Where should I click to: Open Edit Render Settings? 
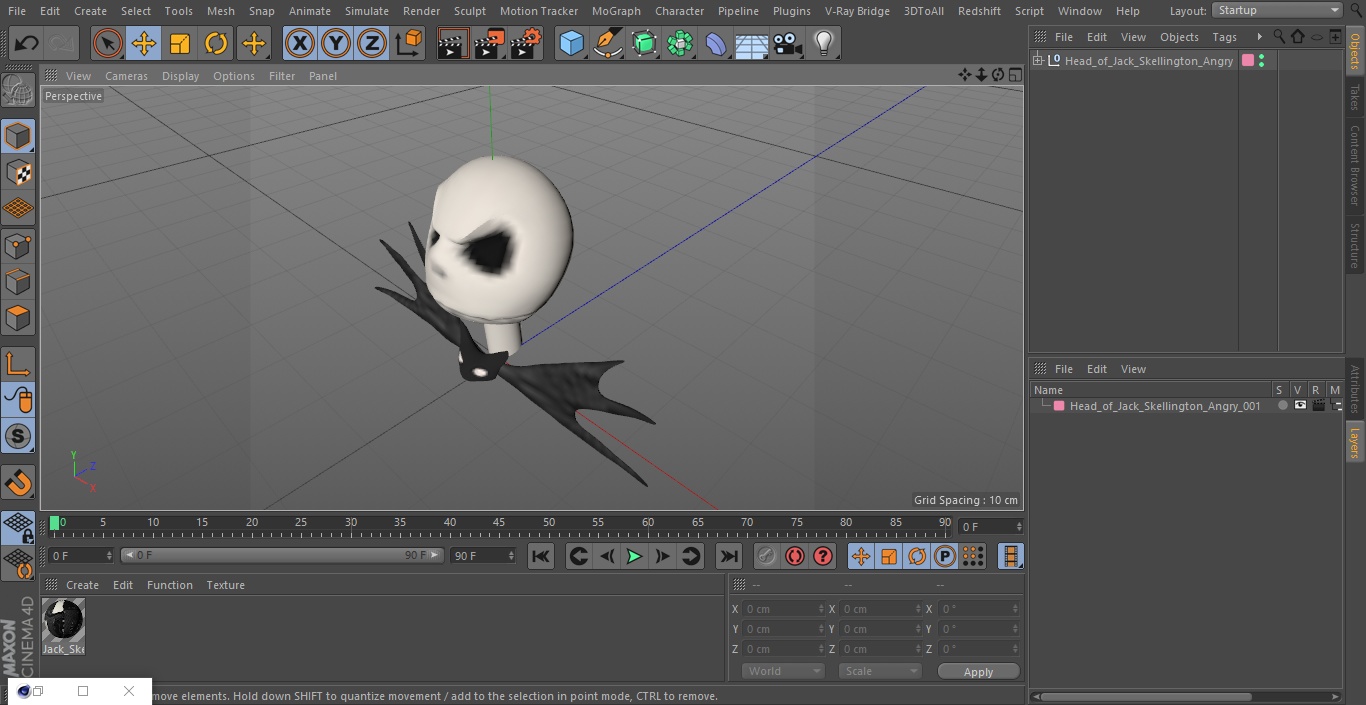tap(526, 44)
